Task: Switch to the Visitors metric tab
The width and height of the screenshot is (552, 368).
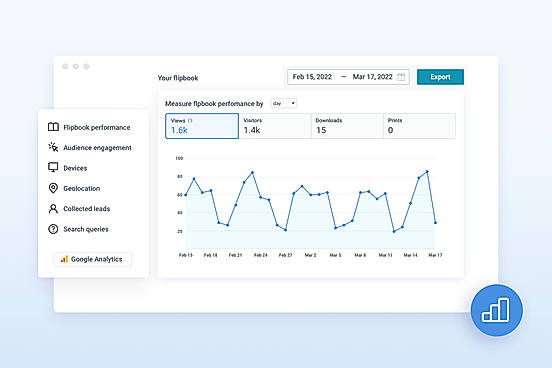Action: coord(275,126)
